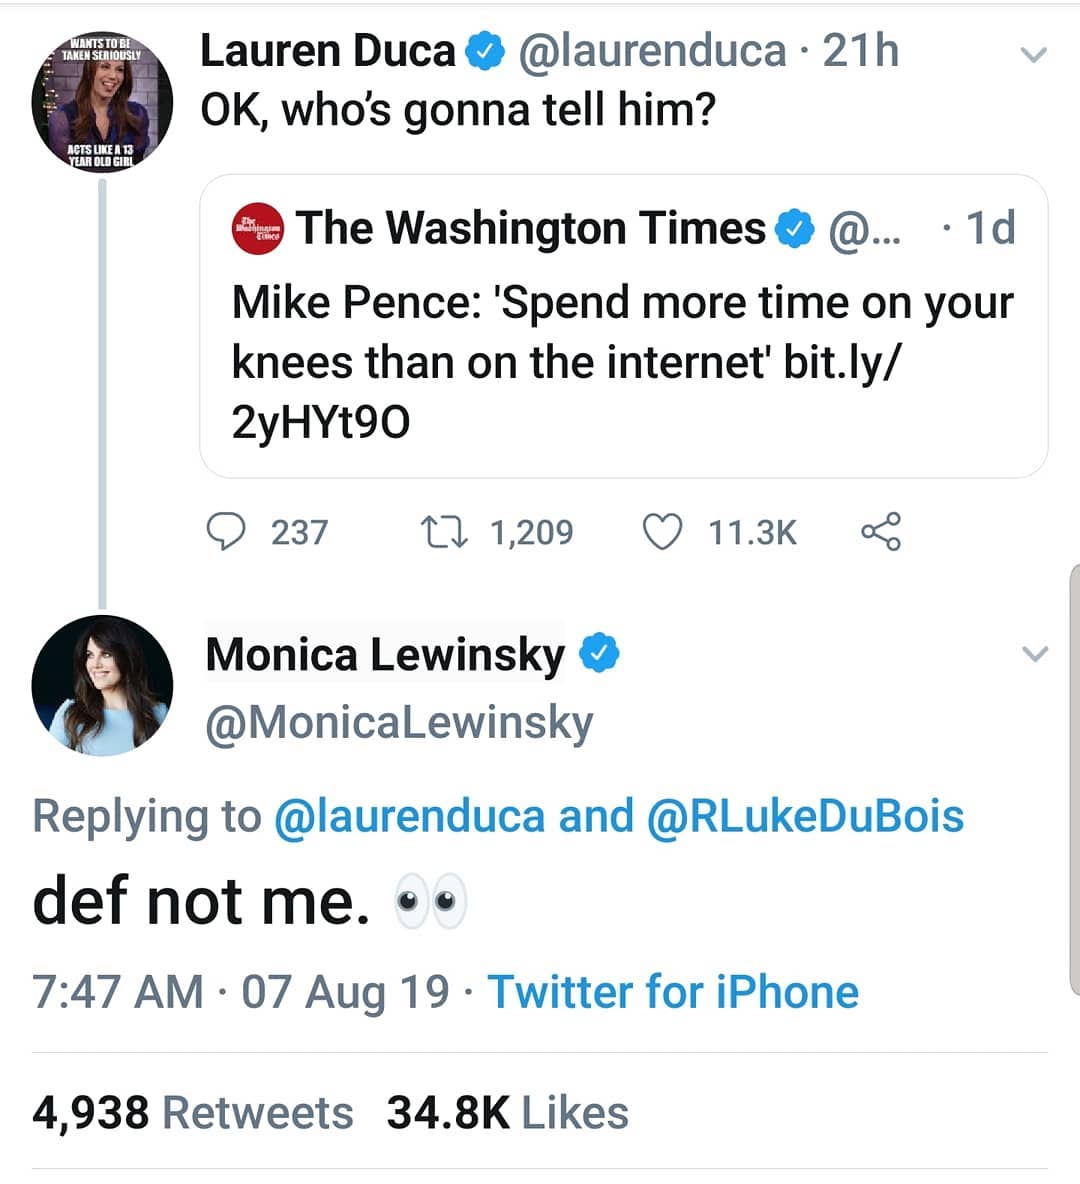This screenshot has height=1184, width=1080.
Task: View the 34.8K Likes list
Action: tap(508, 1113)
